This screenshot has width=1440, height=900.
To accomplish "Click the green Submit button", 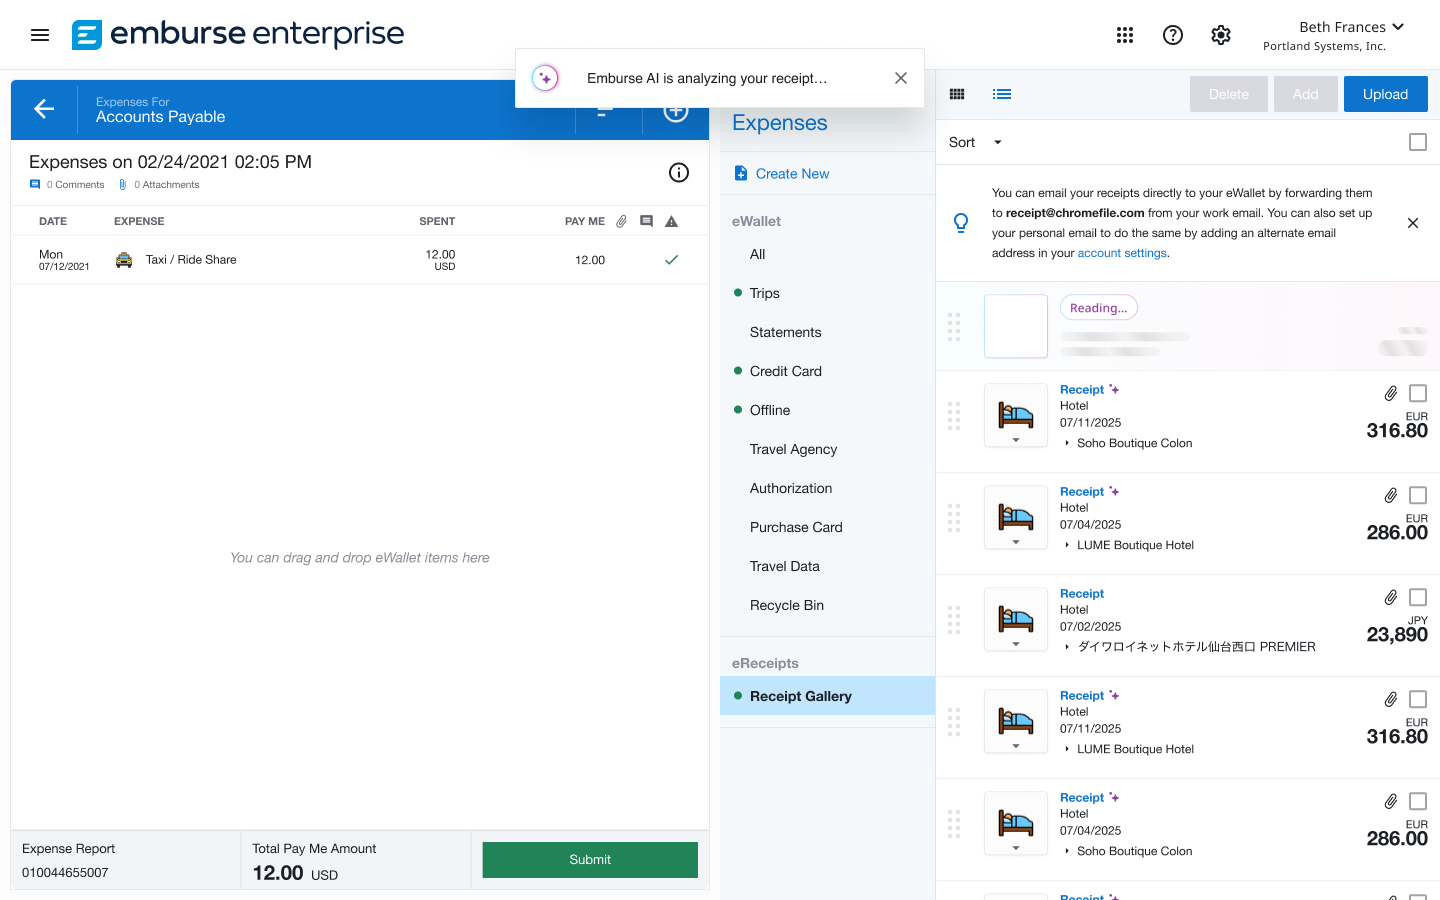I will click(x=590, y=860).
